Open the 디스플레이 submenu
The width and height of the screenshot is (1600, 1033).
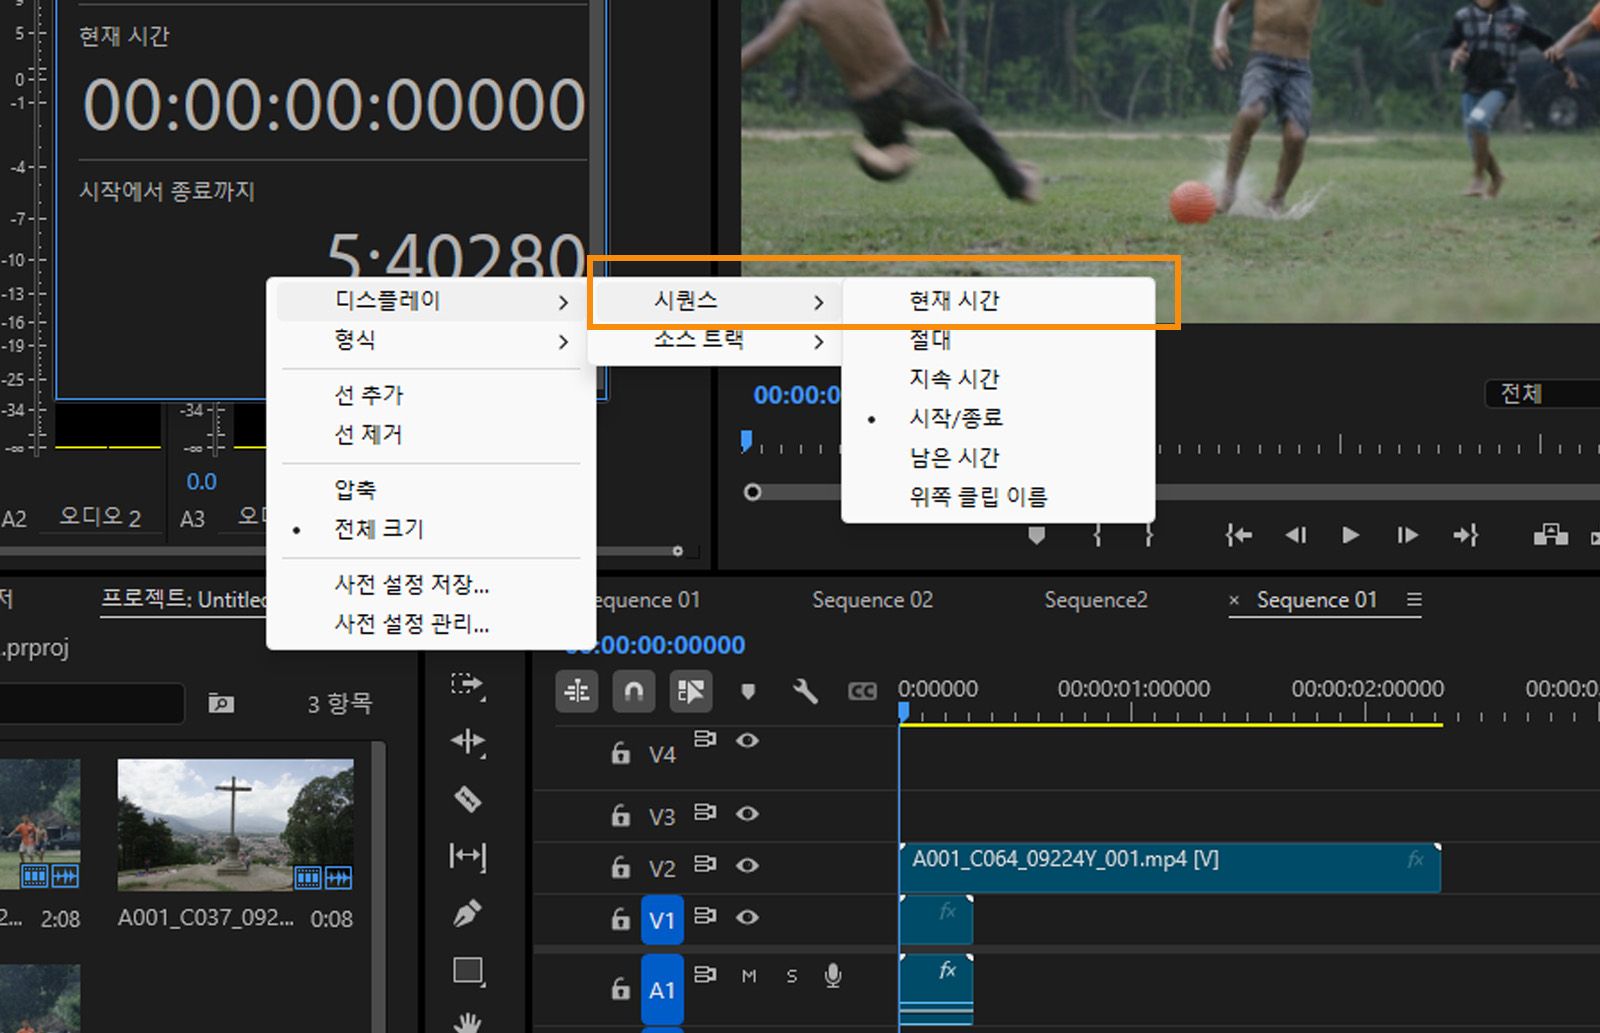coord(431,301)
